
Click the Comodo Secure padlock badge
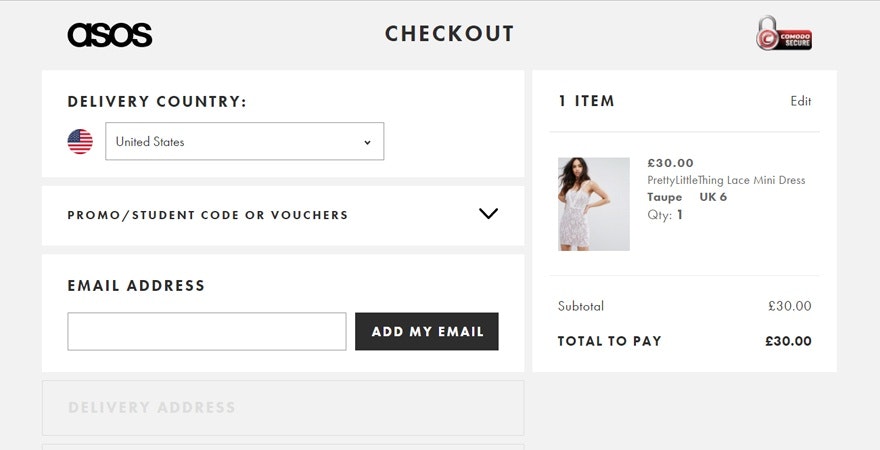click(x=783, y=33)
